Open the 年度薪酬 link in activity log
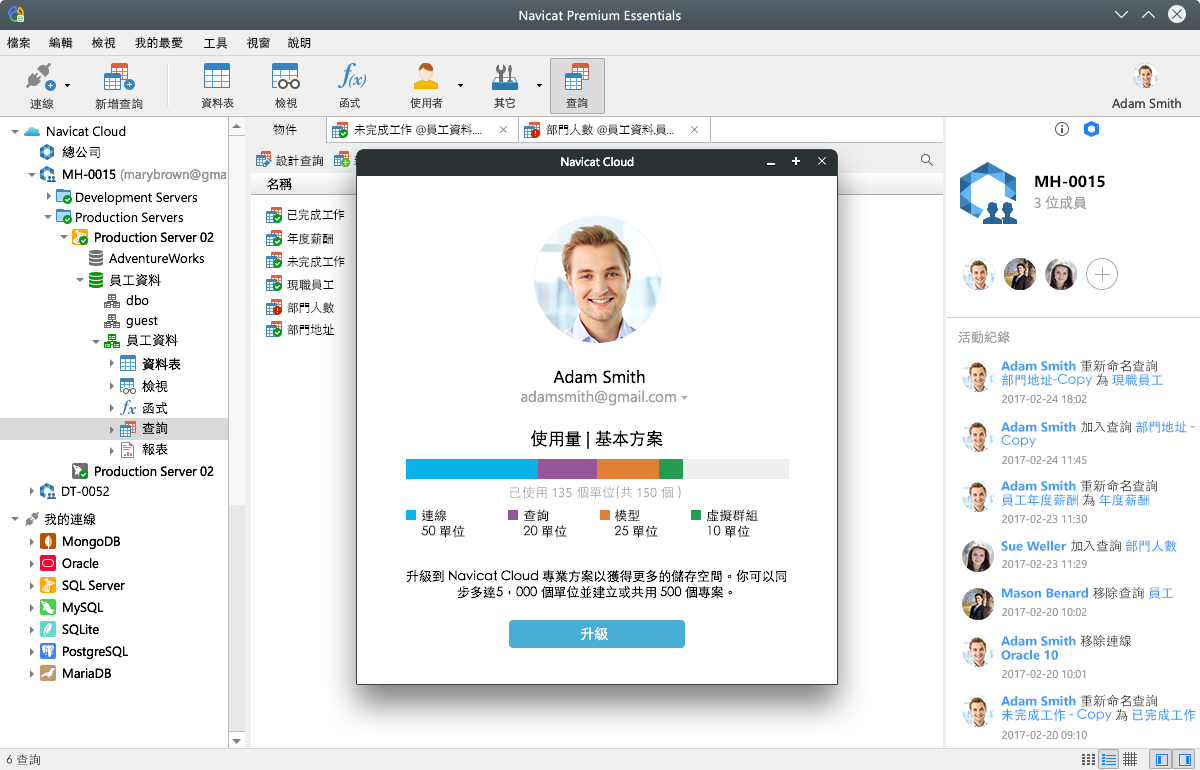The image size is (1200, 770). (1124, 500)
